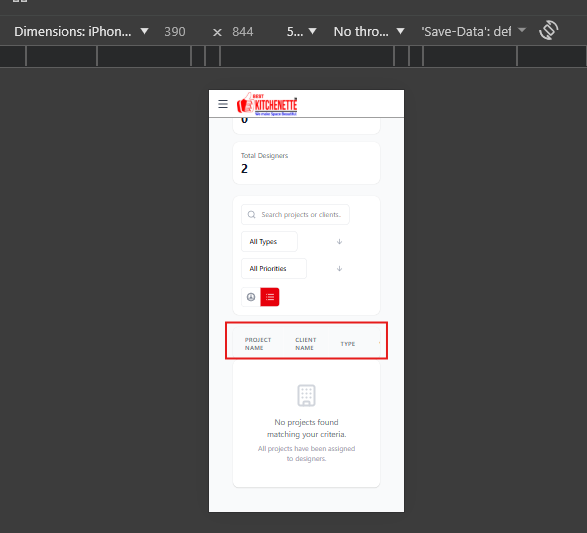This screenshot has height=533, width=587.
Task: Click the TYPE column header
Action: tap(348, 344)
